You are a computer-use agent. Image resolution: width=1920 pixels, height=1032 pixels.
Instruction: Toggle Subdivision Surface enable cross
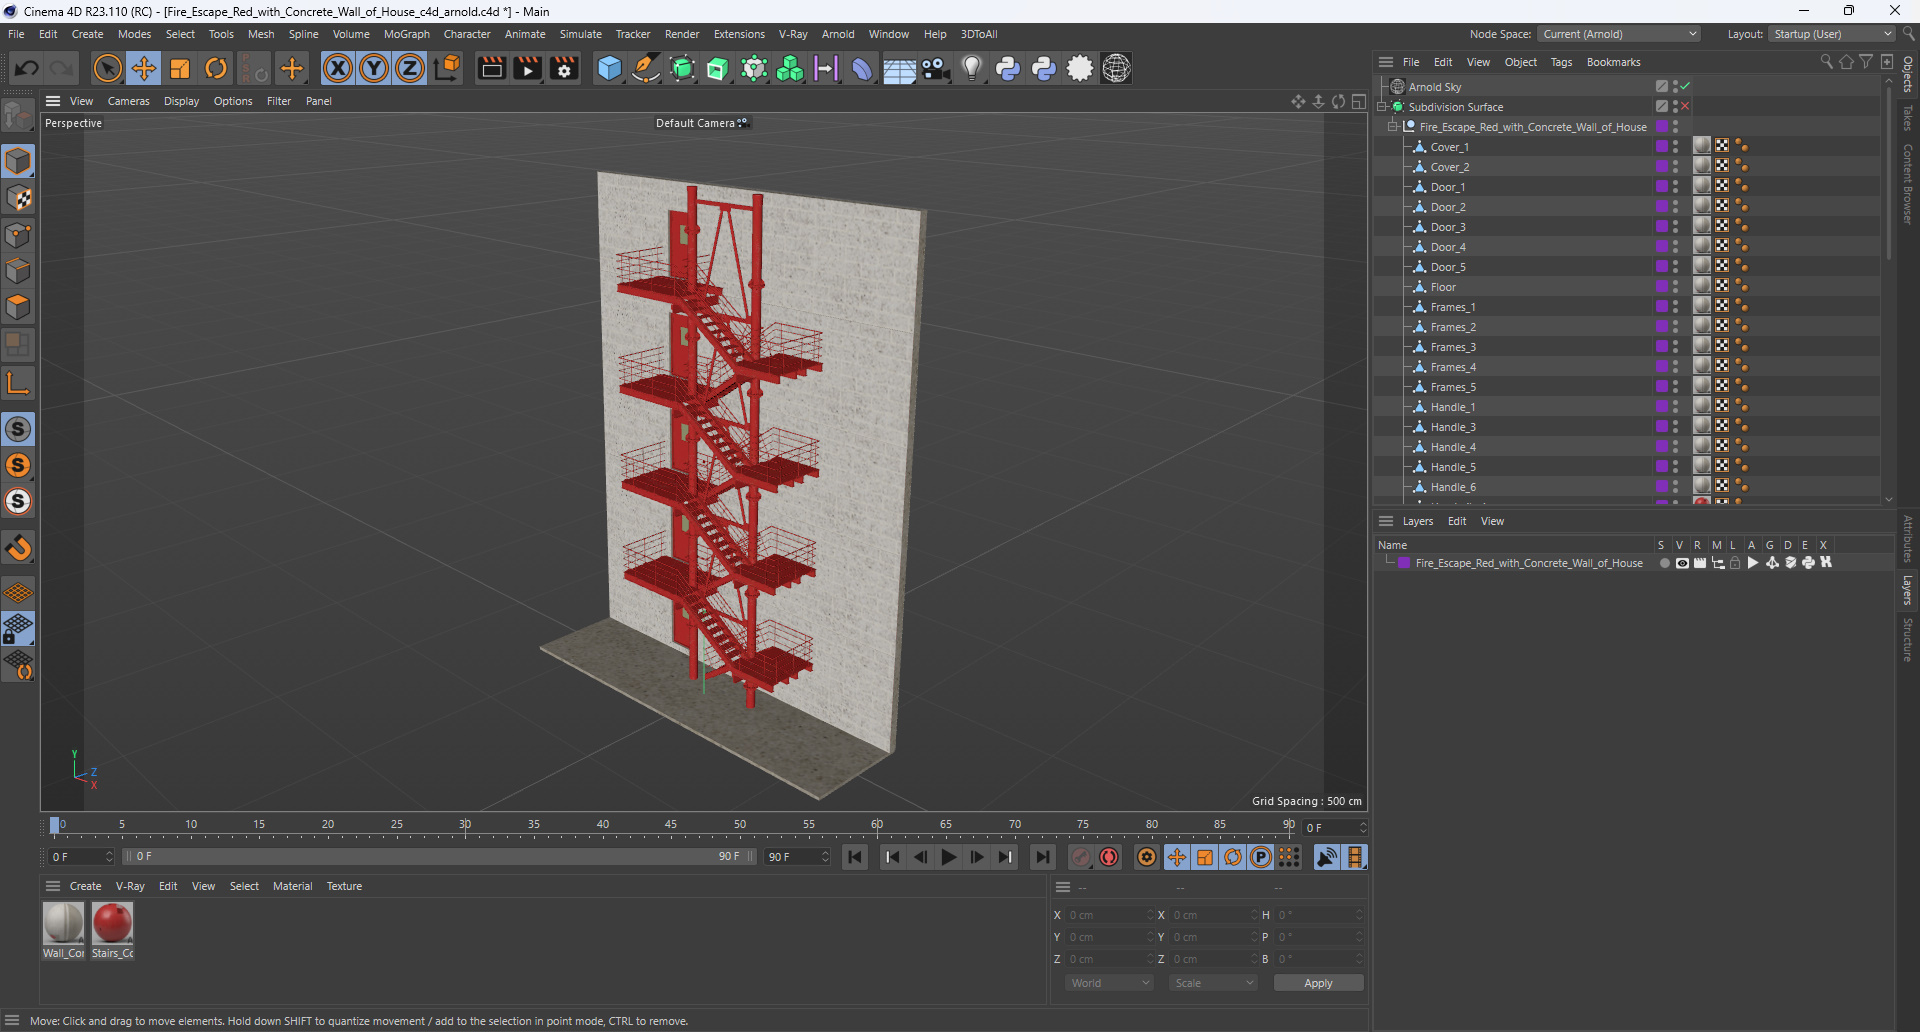(x=1685, y=106)
